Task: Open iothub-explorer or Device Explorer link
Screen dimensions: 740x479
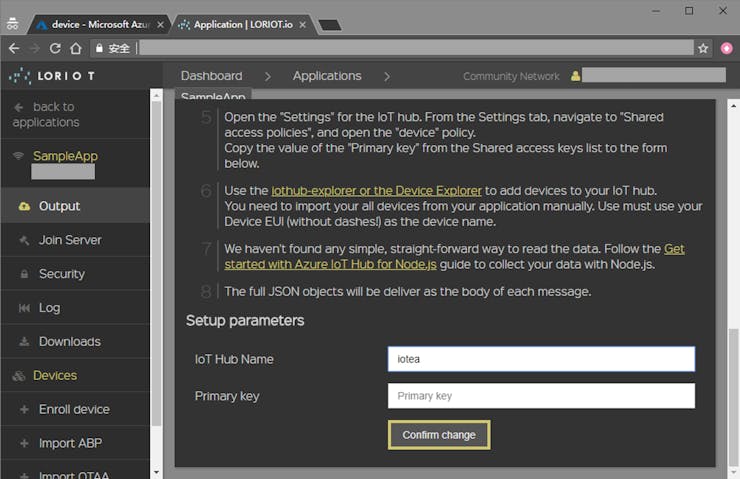Action: click(377, 191)
